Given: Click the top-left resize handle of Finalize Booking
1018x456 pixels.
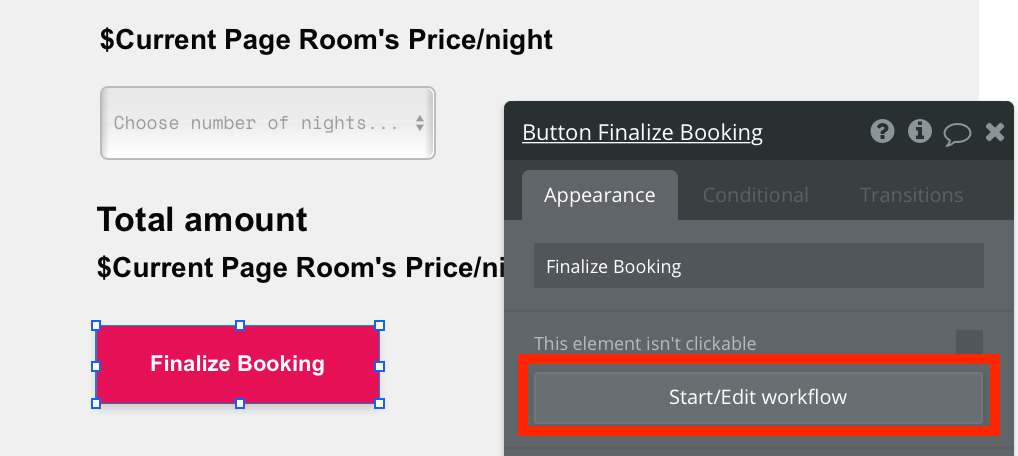Looking at the screenshot, I should point(96,325).
